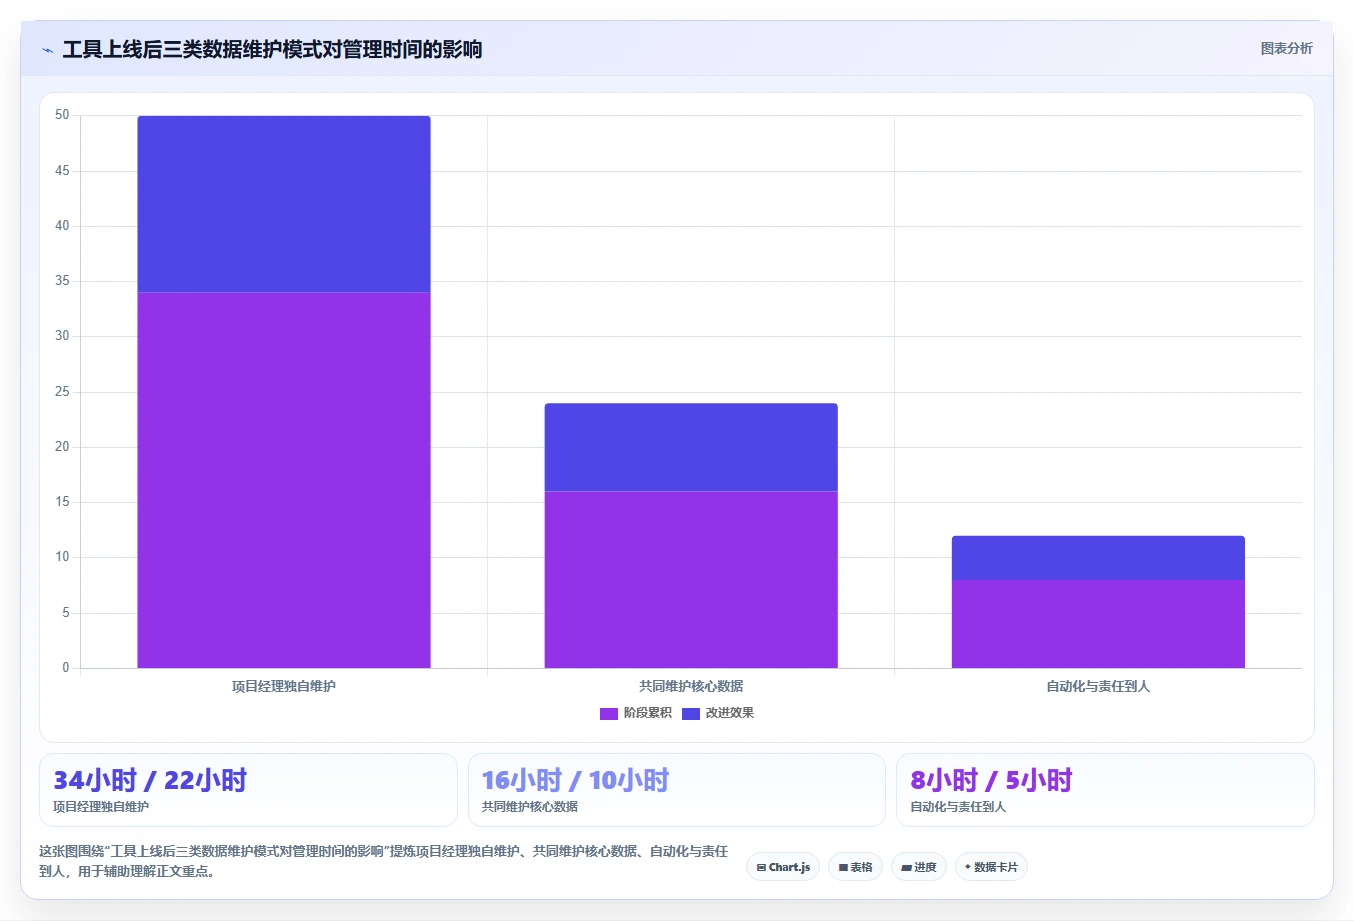Select the purple segment of the 项目经理独自维护 bar
The image size is (1354, 921).
click(x=284, y=480)
